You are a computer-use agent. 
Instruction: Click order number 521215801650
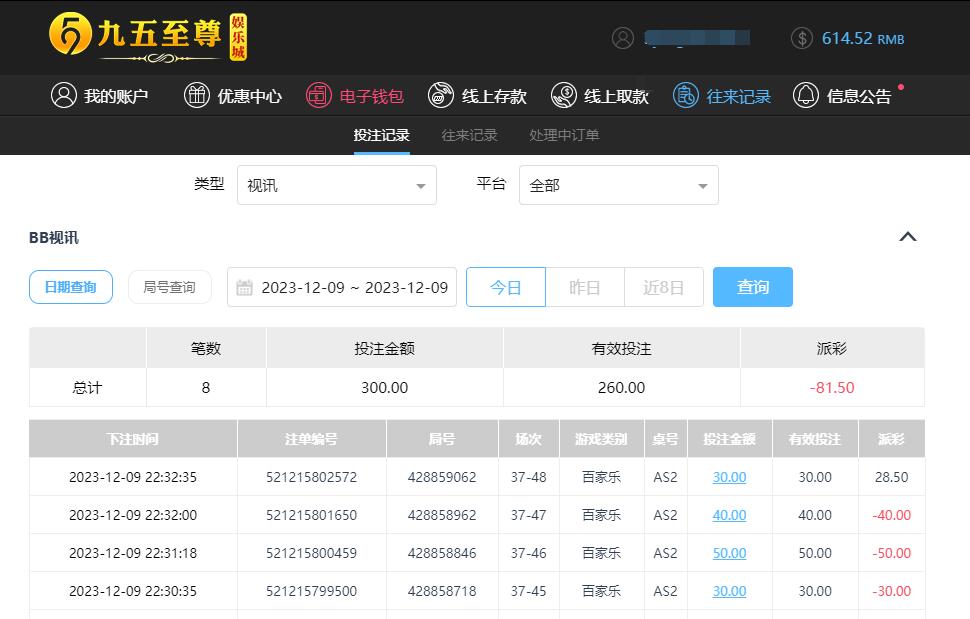[311, 514]
